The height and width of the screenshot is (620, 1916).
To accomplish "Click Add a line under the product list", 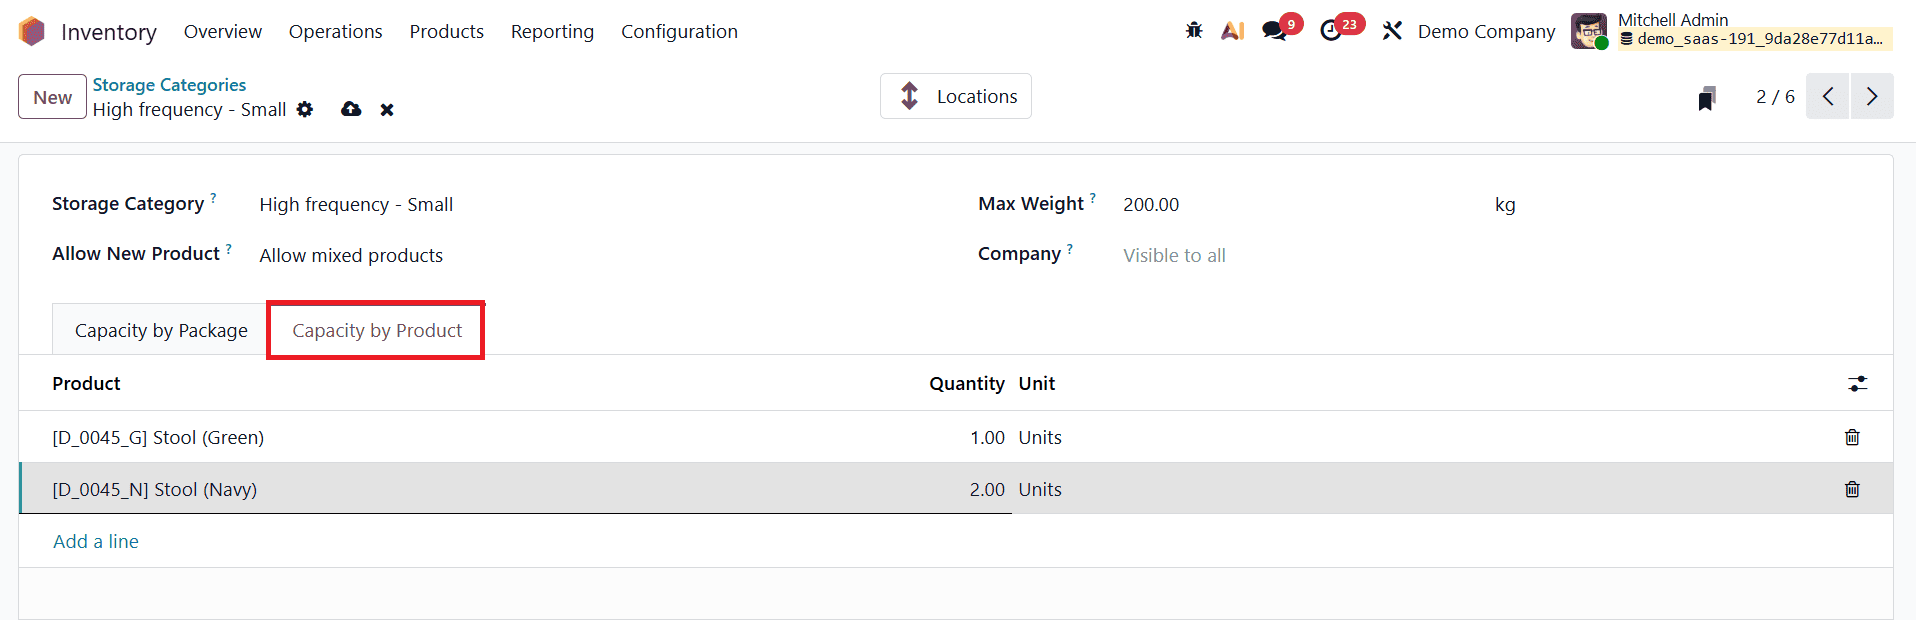I will (95, 541).
